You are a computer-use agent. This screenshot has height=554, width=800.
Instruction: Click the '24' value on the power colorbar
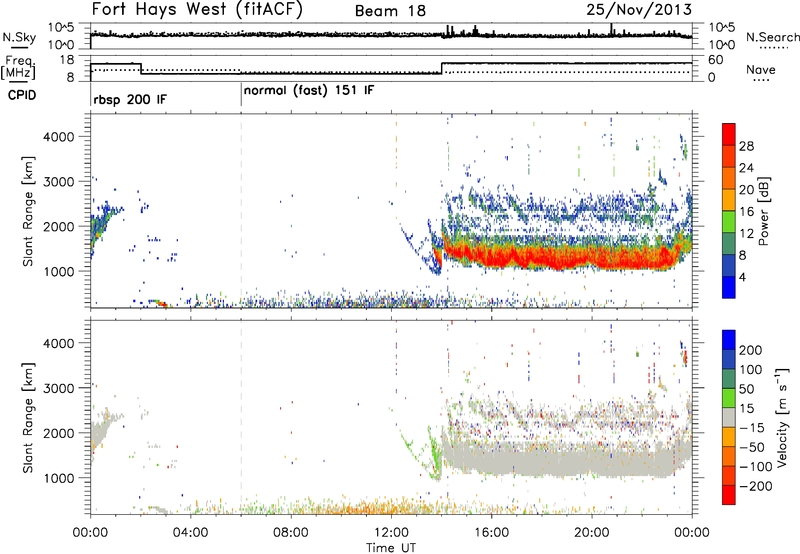[x=746, y=168]
